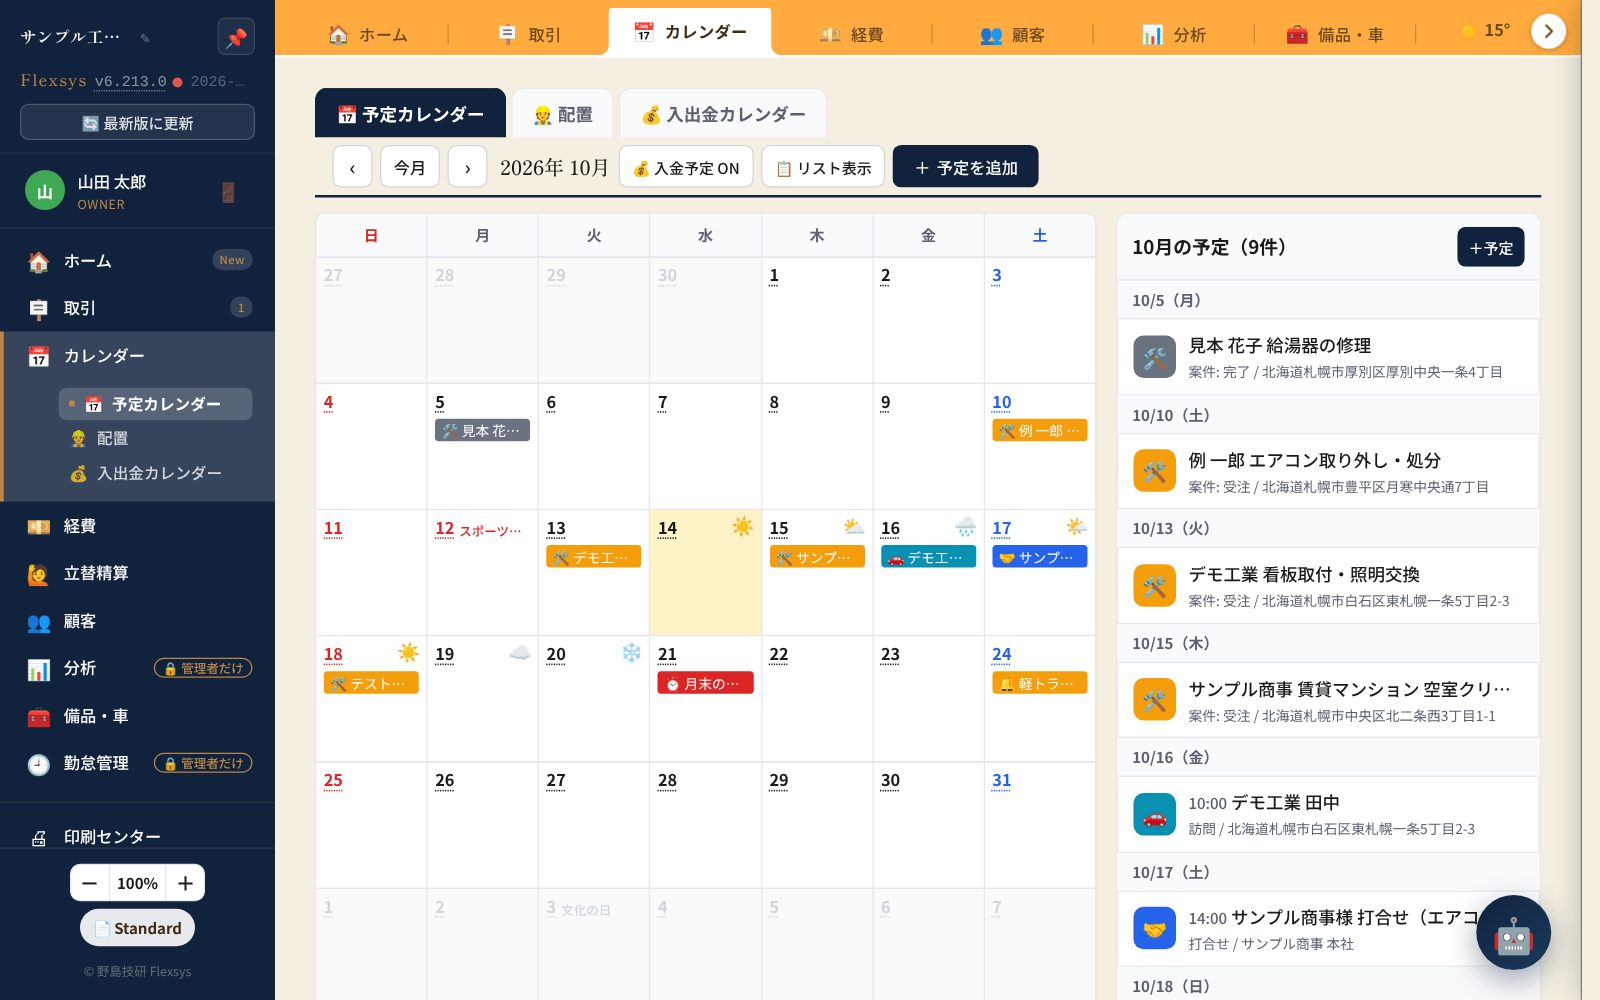Open the 月末の… event on October 21
Screen dimensions: 1600x1000
tap(705, 683)
